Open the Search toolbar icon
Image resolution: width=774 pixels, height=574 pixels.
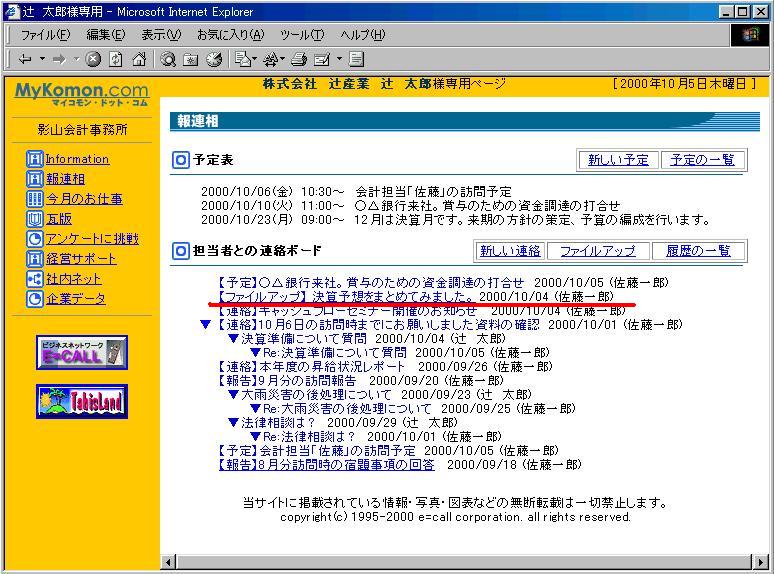[169, 59]
